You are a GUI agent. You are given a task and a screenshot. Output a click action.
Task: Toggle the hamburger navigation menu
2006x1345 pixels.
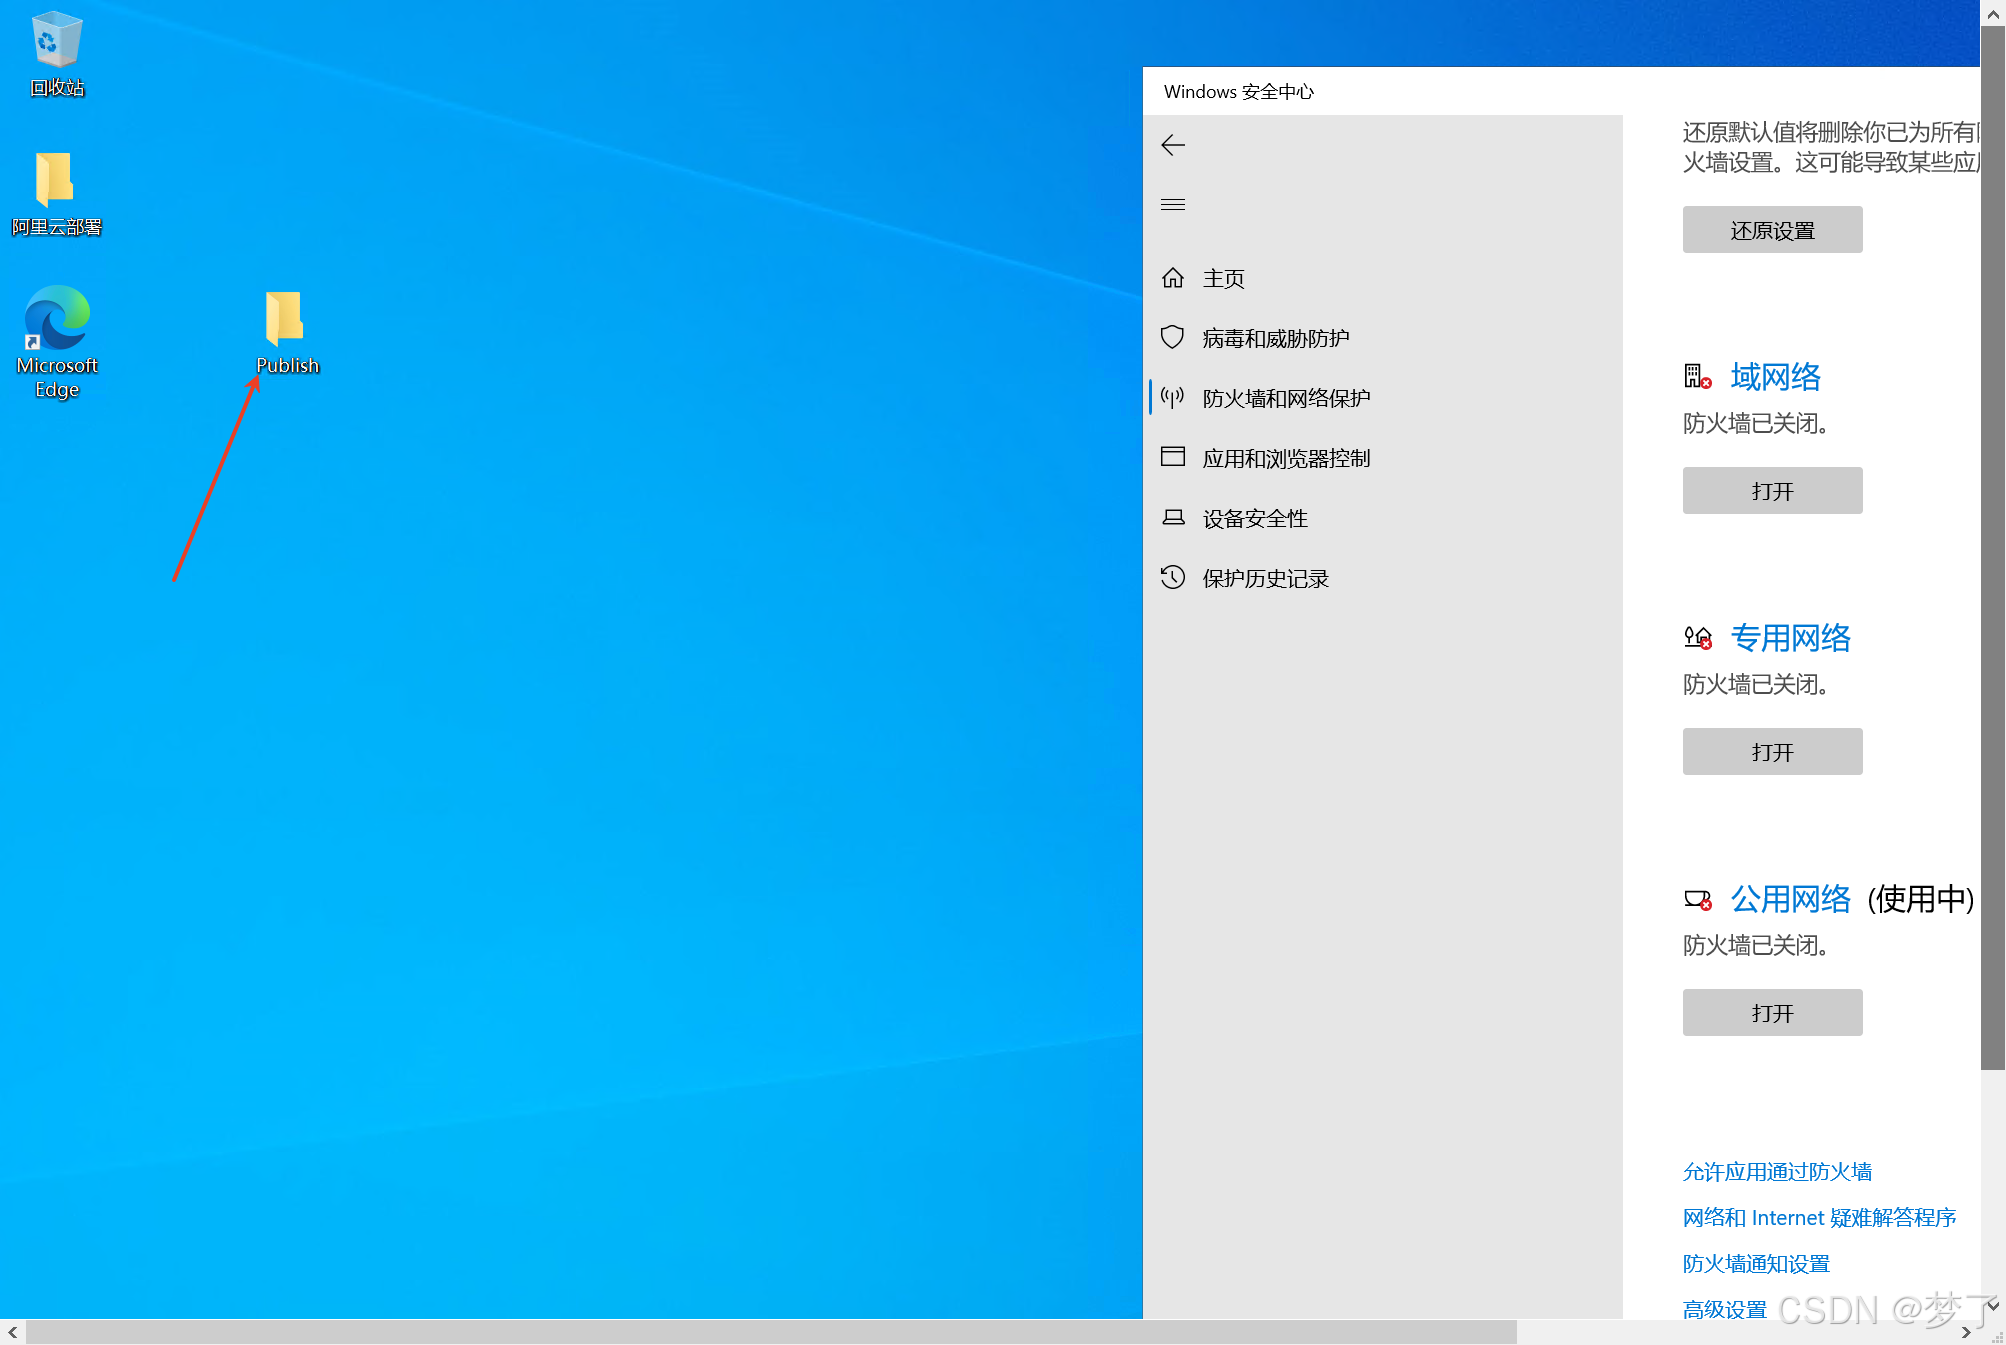point(1173,205)
